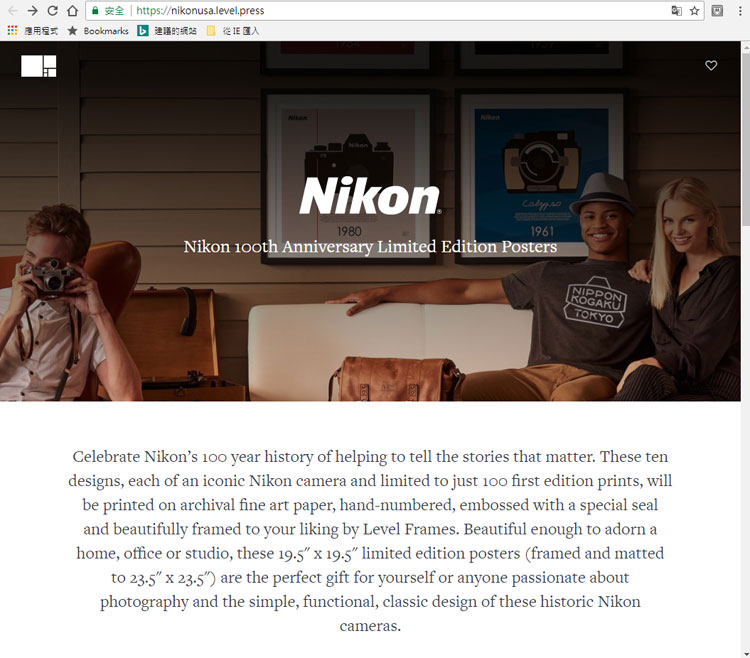Click the vertical scrollbar thumb
The image size is (750, 658).
pos(745,138)
